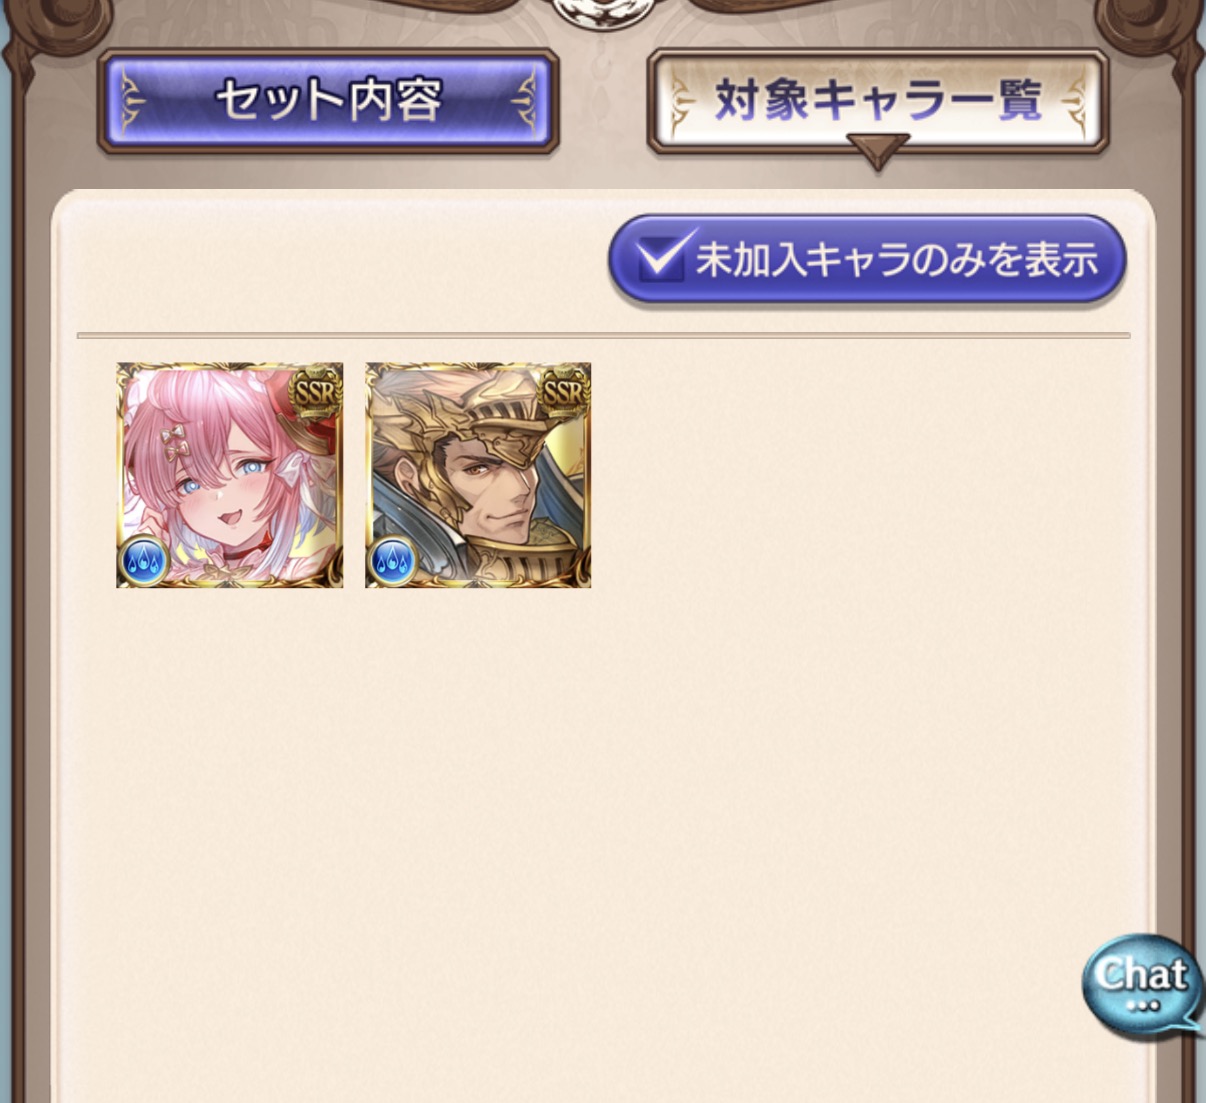Image resolution: width=1206 pixels, height=1103 pixels.
Task: Click the SSR badge on the knight portrait
Action: (563, 391)
